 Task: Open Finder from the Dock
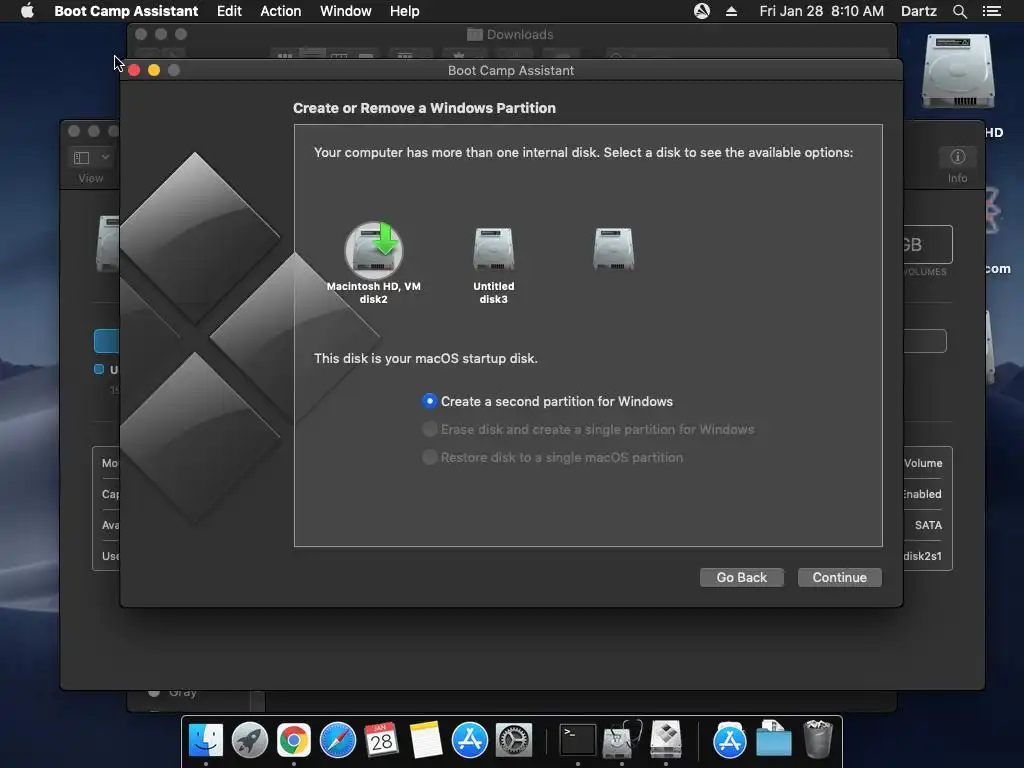(x=206, y=740)
